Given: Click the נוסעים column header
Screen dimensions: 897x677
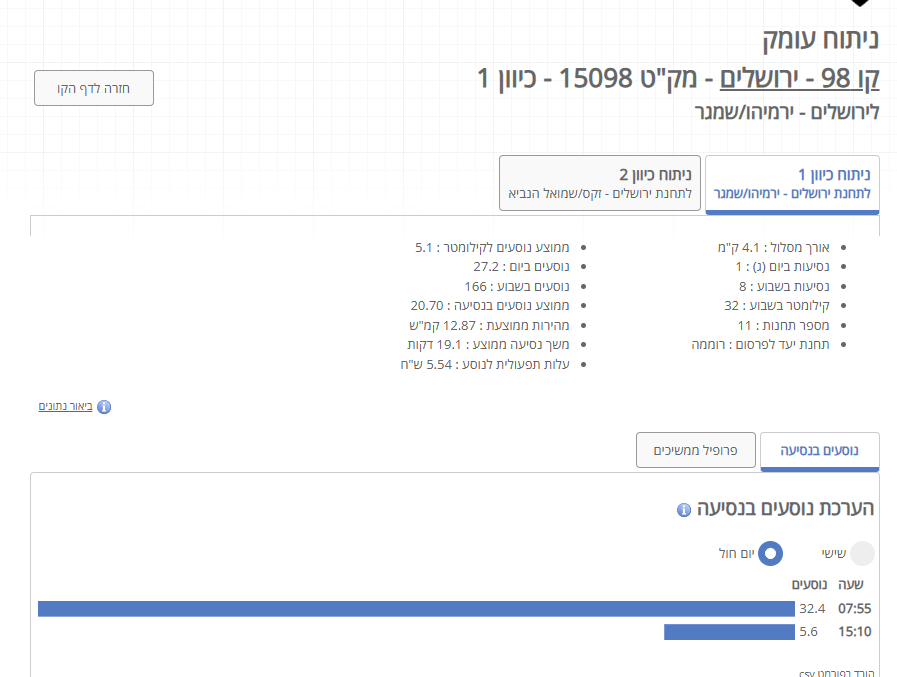Looking at the screenshot, I should coord(809,584).
